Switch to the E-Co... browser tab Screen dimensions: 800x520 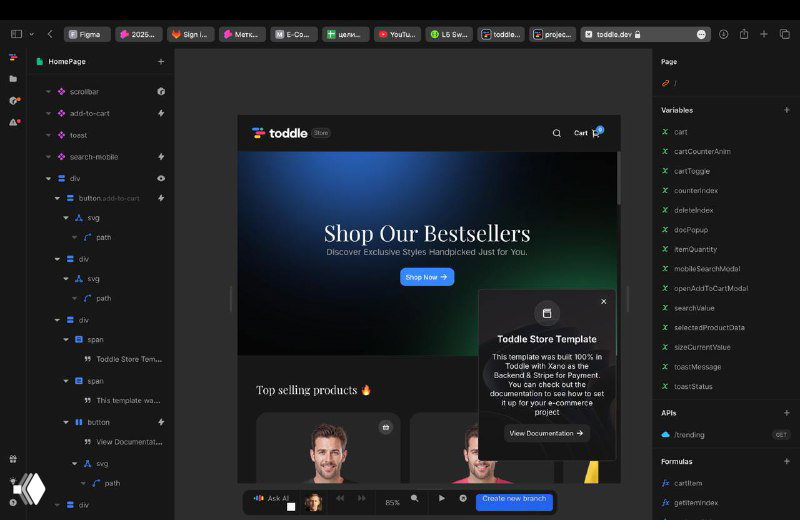(x=294, y=34)
